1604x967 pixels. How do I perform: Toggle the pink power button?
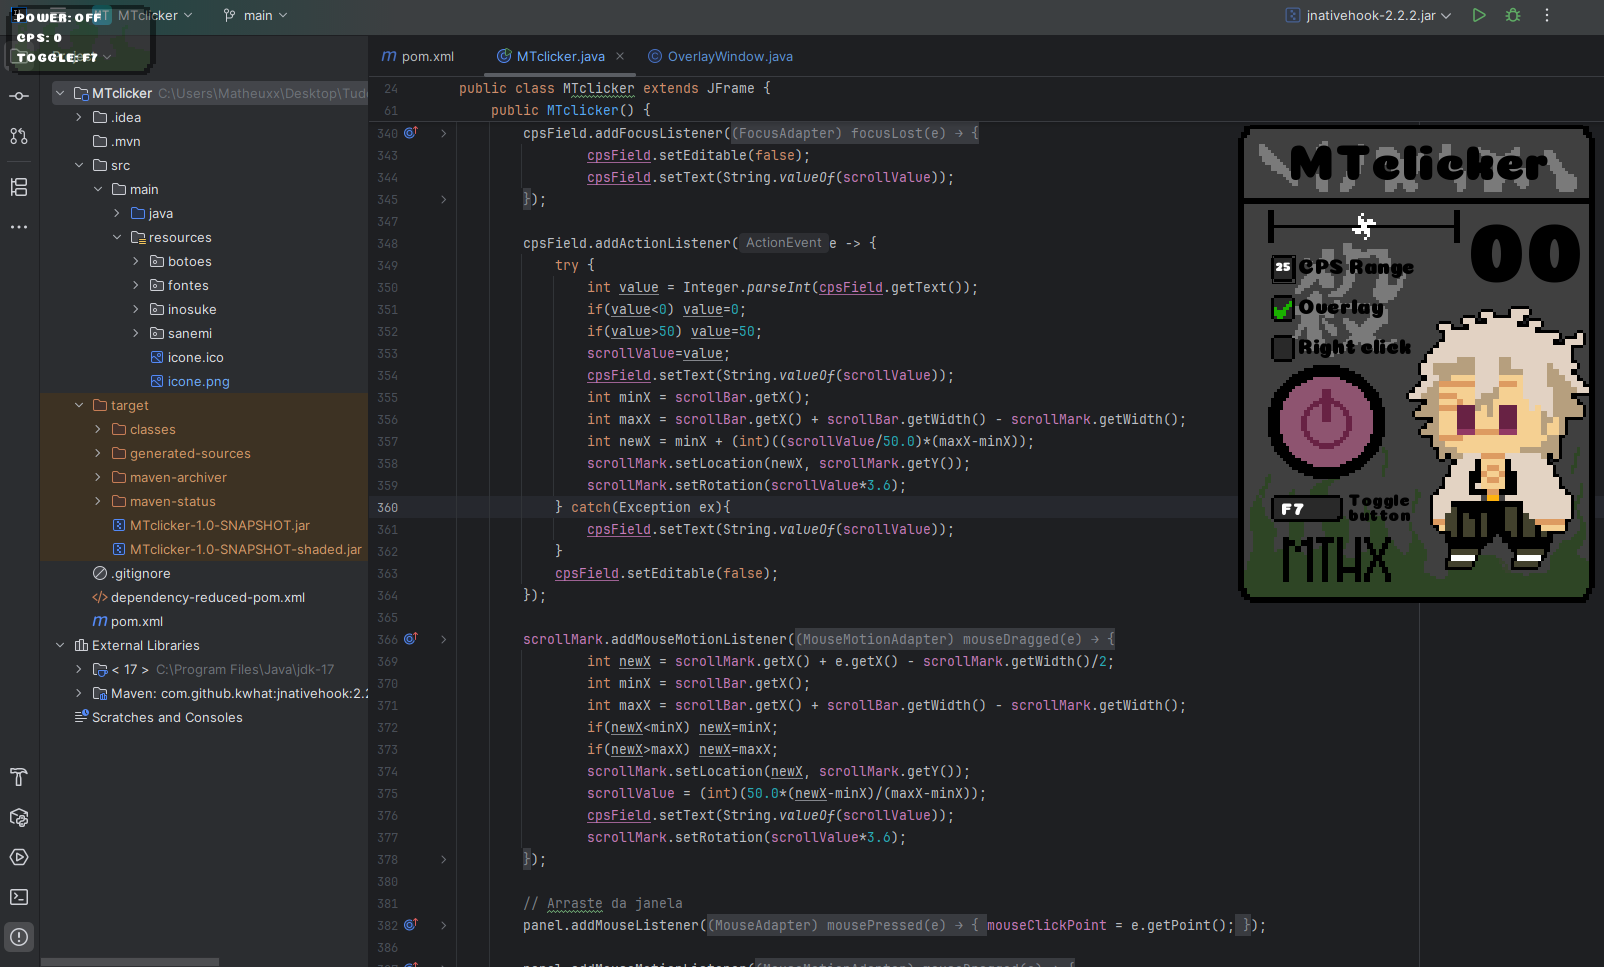pyautogui.click(x=1326, y=421)
